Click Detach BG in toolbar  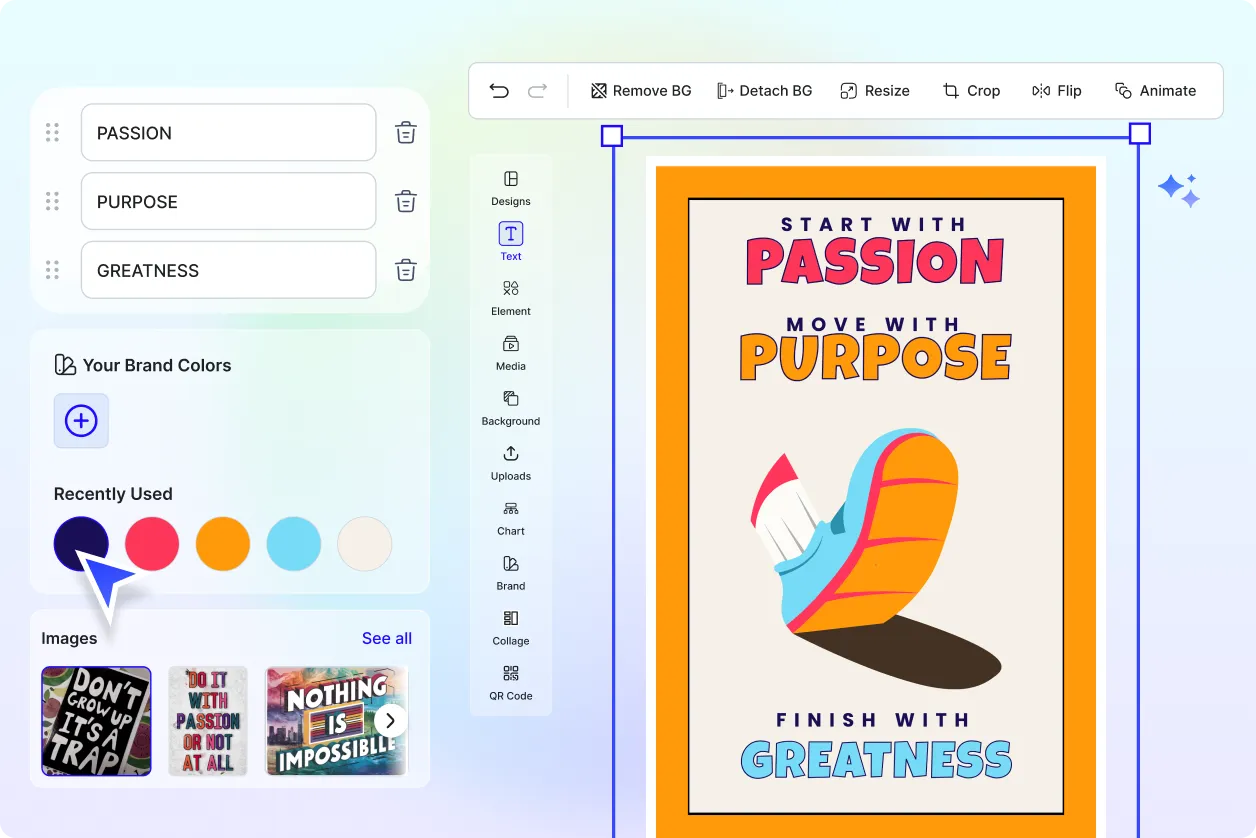764,91
